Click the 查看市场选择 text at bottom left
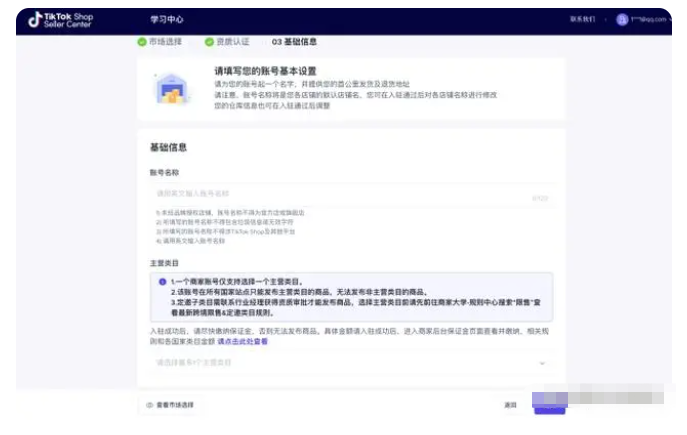Screen dimensions: 687x435 [175, 405]
